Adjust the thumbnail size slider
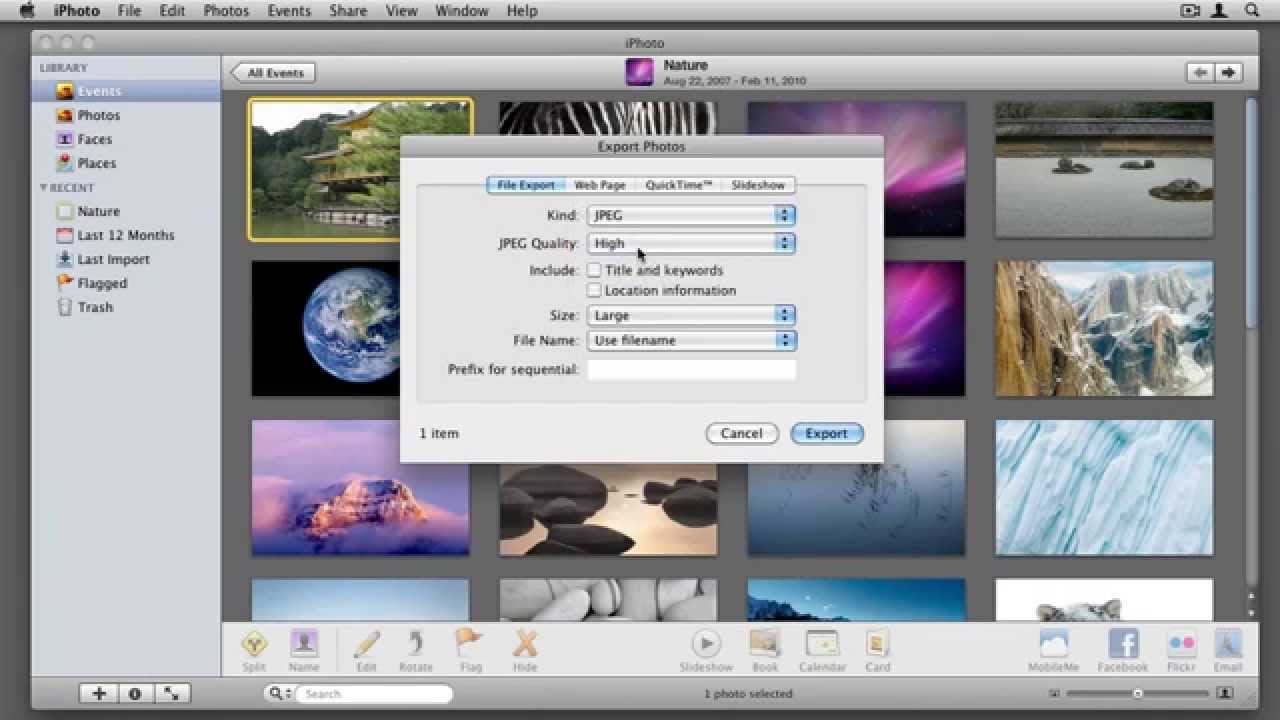 1137,693
